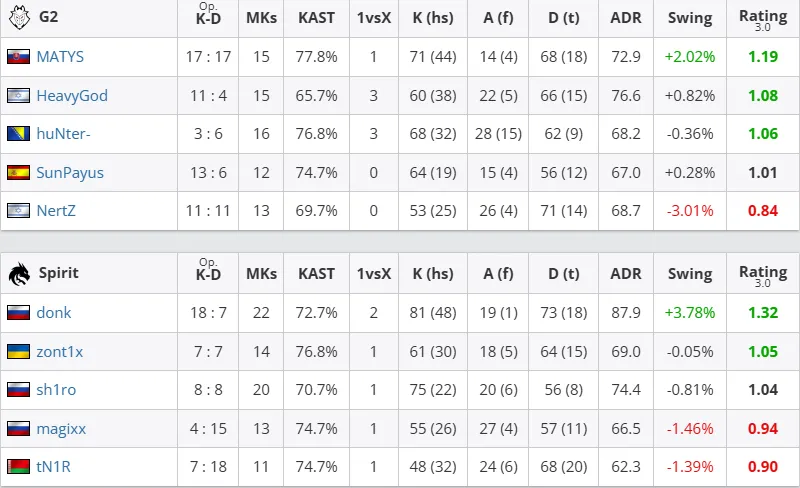Click Spirit table Rating 3.0 header
The height and width of the screenshot is (488, 800).
[x=763, y=275]
